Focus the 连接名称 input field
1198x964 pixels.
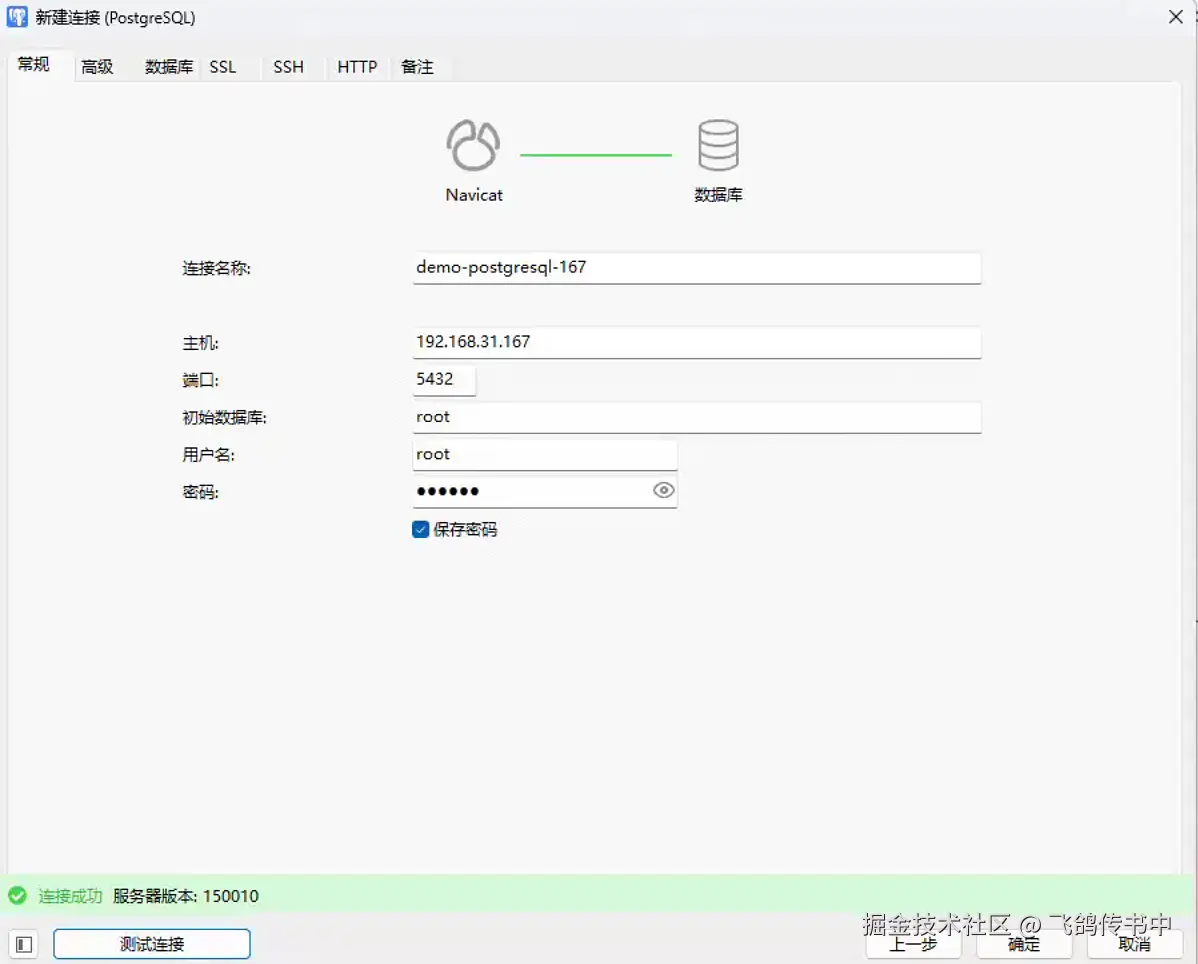click(697, 268)
